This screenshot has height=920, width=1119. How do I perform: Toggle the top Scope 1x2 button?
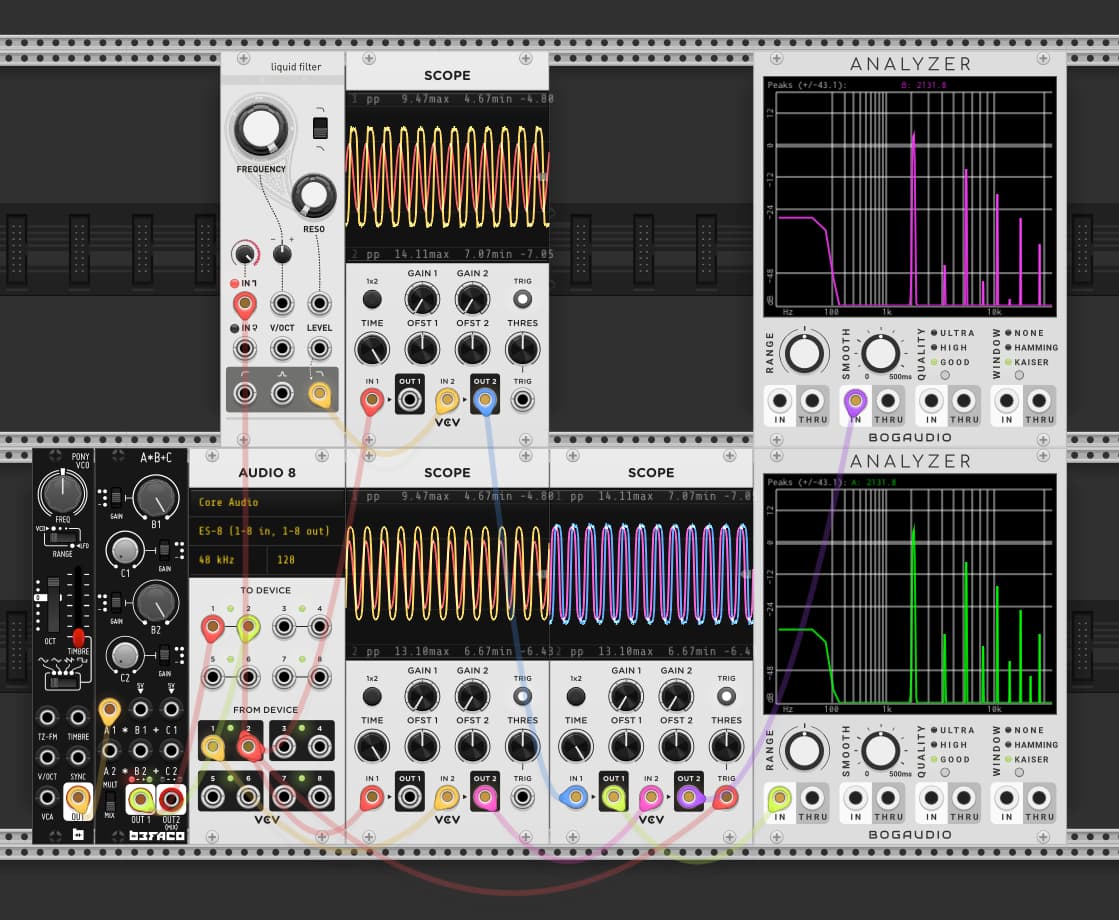pos(372,300)
